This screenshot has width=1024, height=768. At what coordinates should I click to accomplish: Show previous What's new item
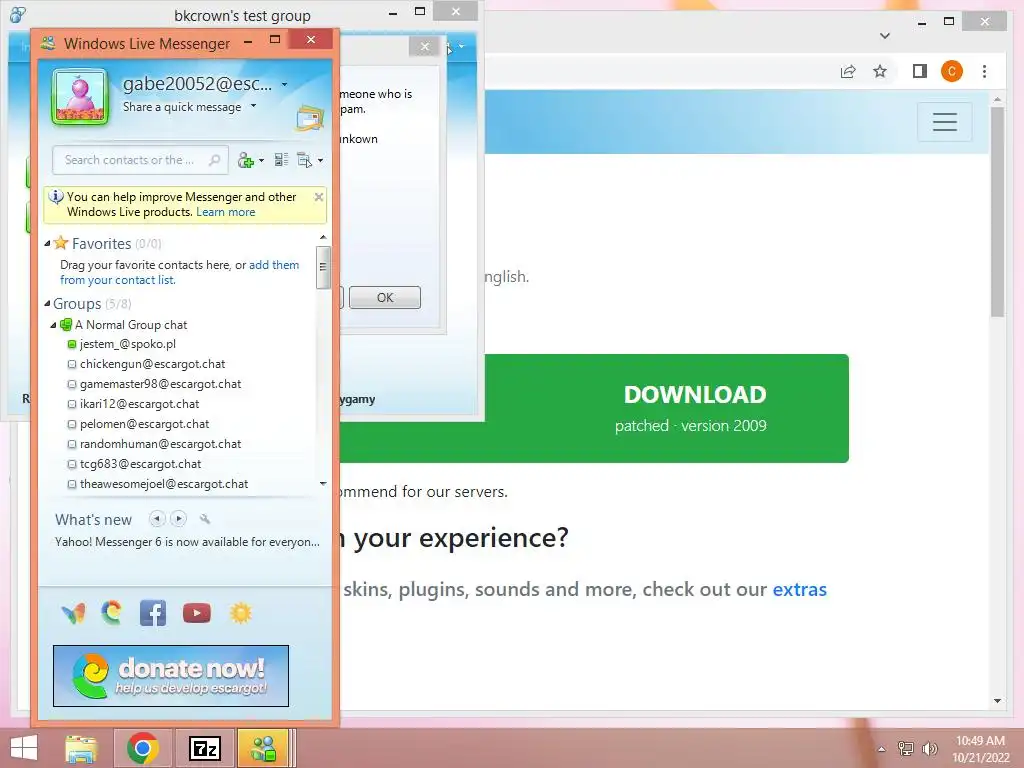157,519
